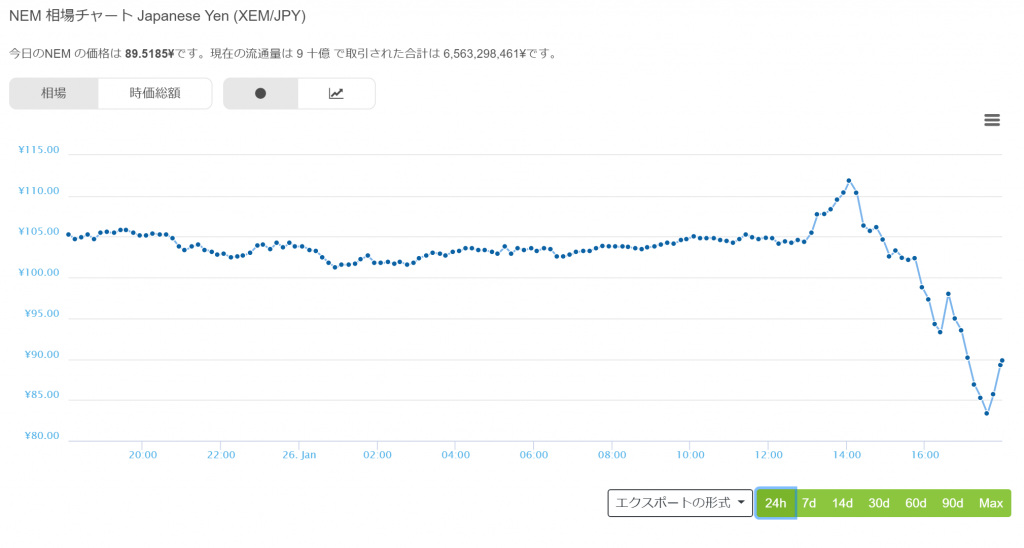Choose the 90d time range
This screenshot has height=548, width=1024.
coord(952,503)
